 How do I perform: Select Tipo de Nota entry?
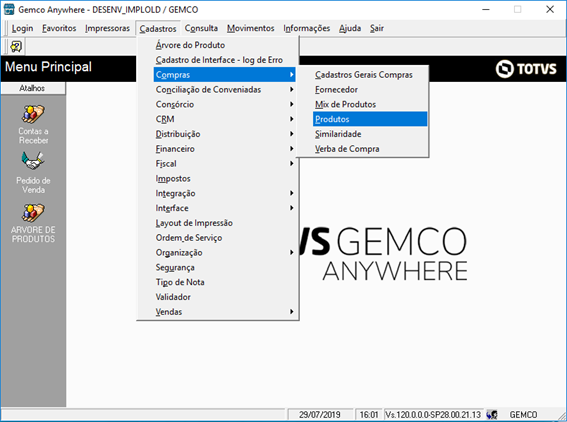(224, 282)
